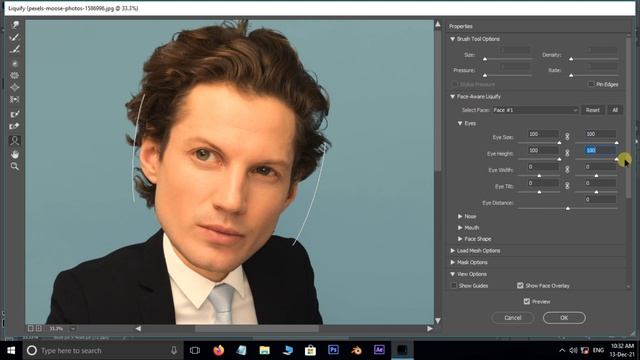640x360 pixels.
Task: Select the Push Left tool
Action: [15, 100]
